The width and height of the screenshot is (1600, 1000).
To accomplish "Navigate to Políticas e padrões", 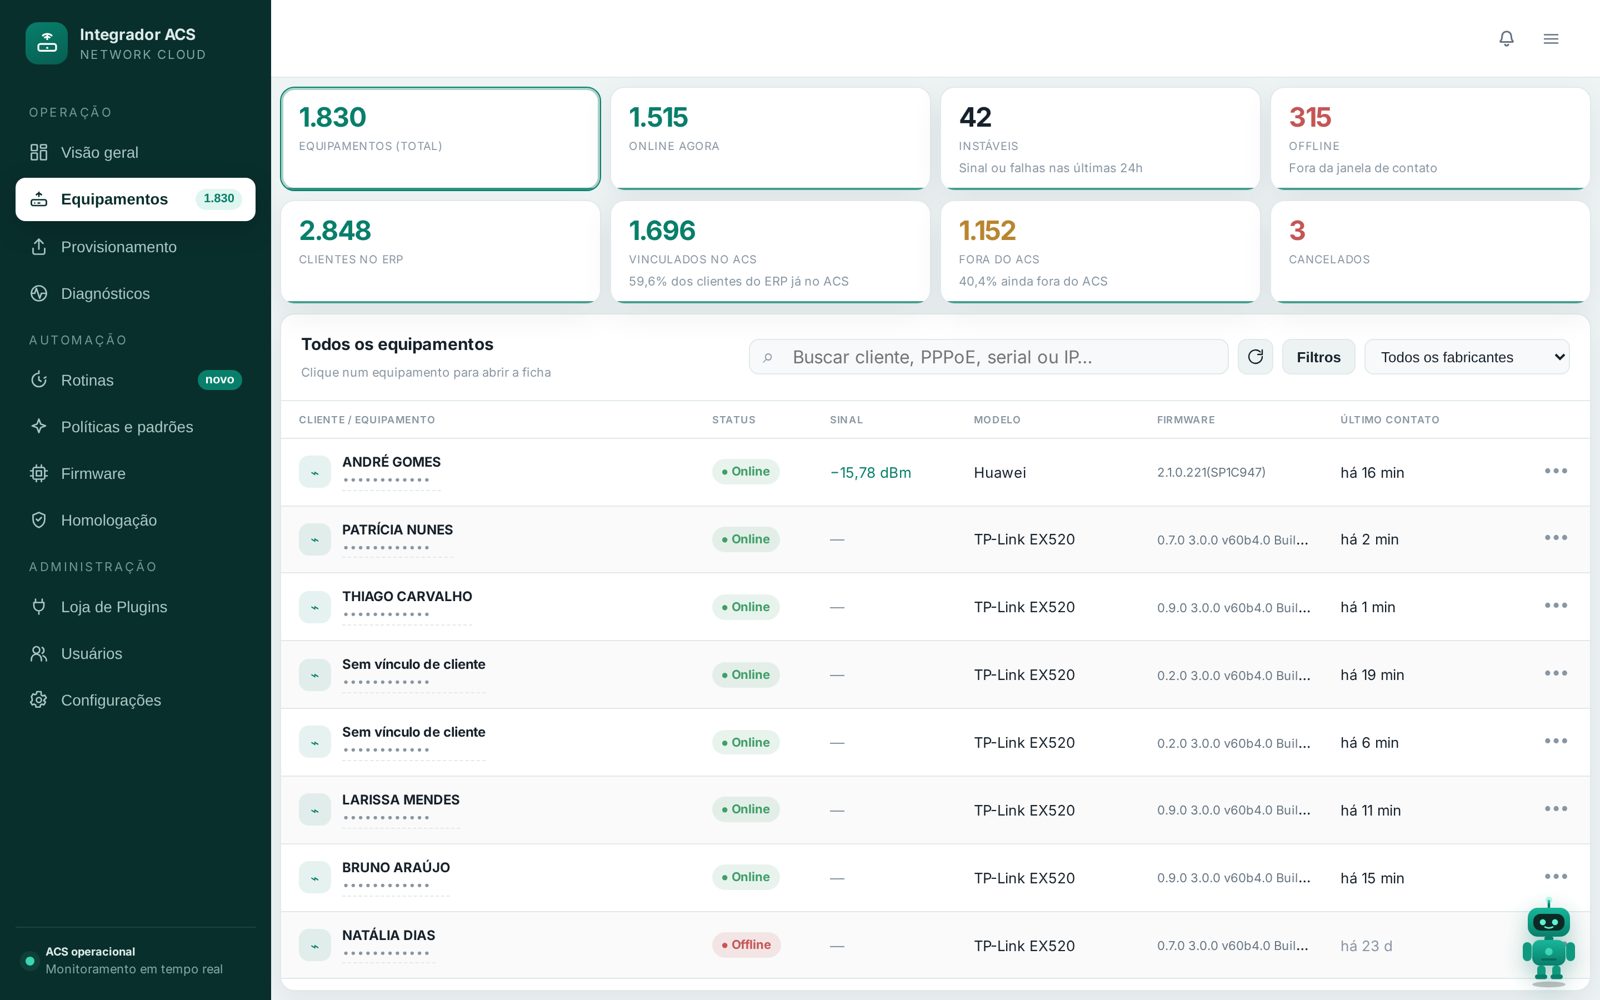I will pos(135,427).
